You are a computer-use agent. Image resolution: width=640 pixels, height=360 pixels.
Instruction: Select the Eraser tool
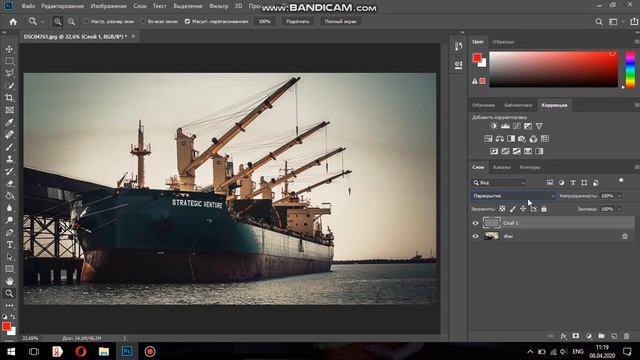tap(9, 184)
